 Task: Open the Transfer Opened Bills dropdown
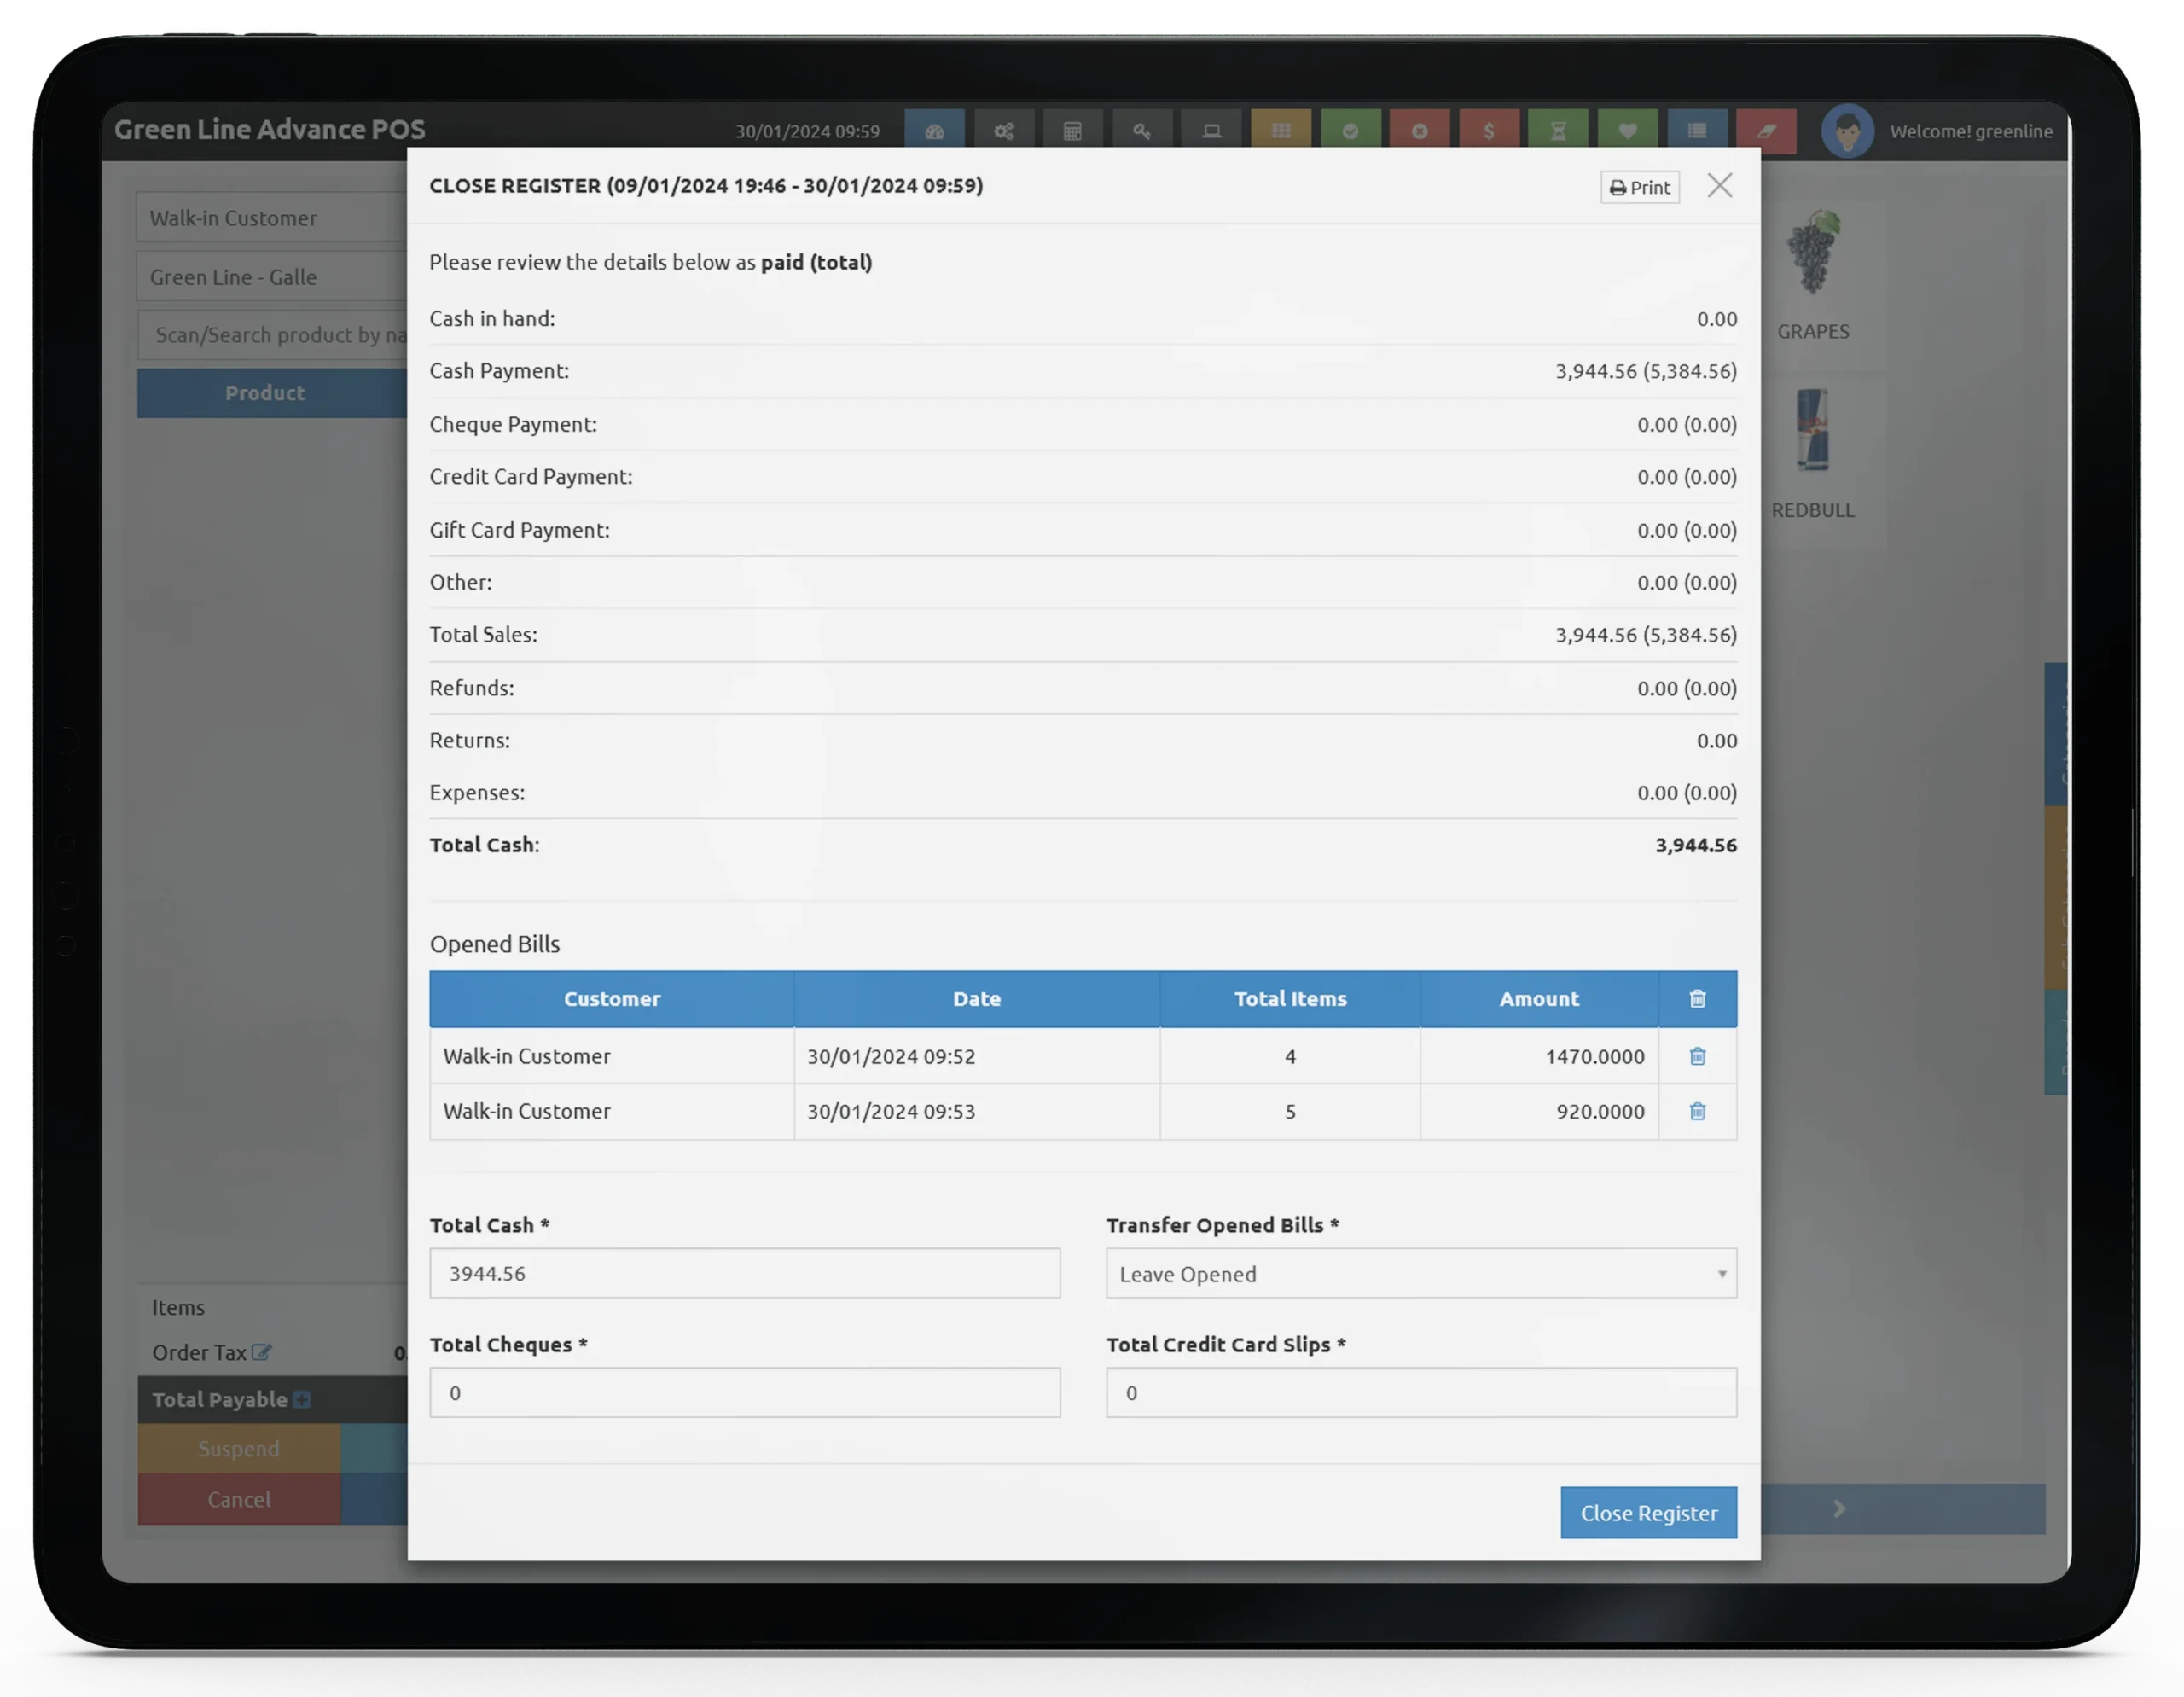(1420, 1273)
